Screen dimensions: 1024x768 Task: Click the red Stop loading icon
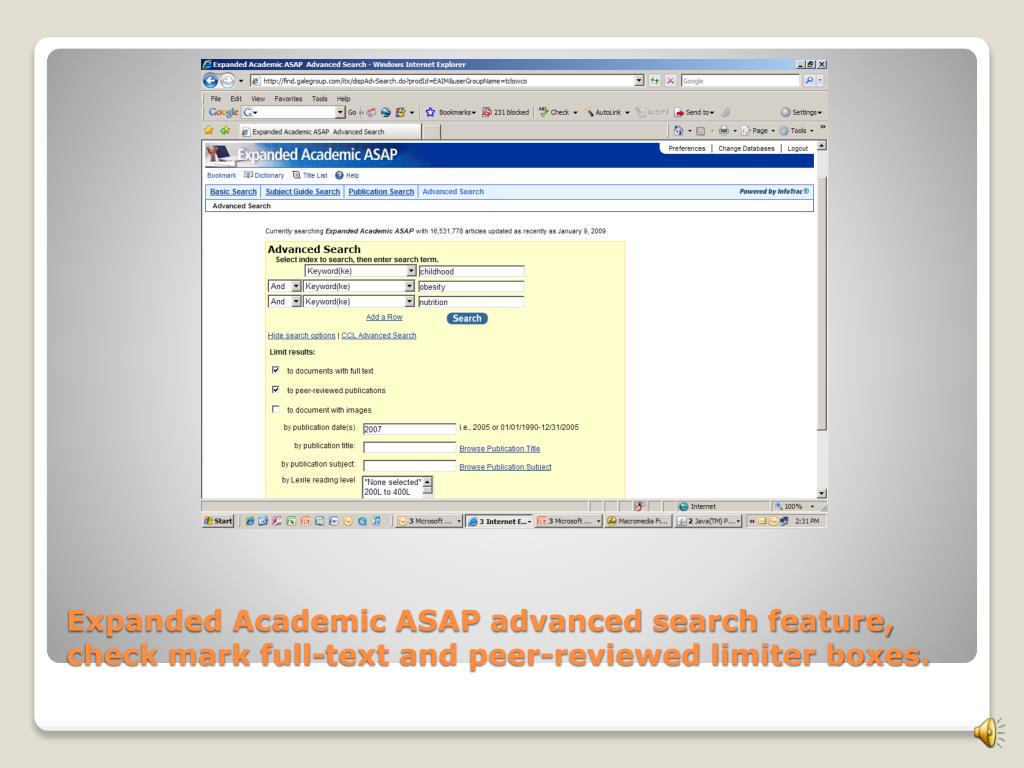tap(670, 81)
